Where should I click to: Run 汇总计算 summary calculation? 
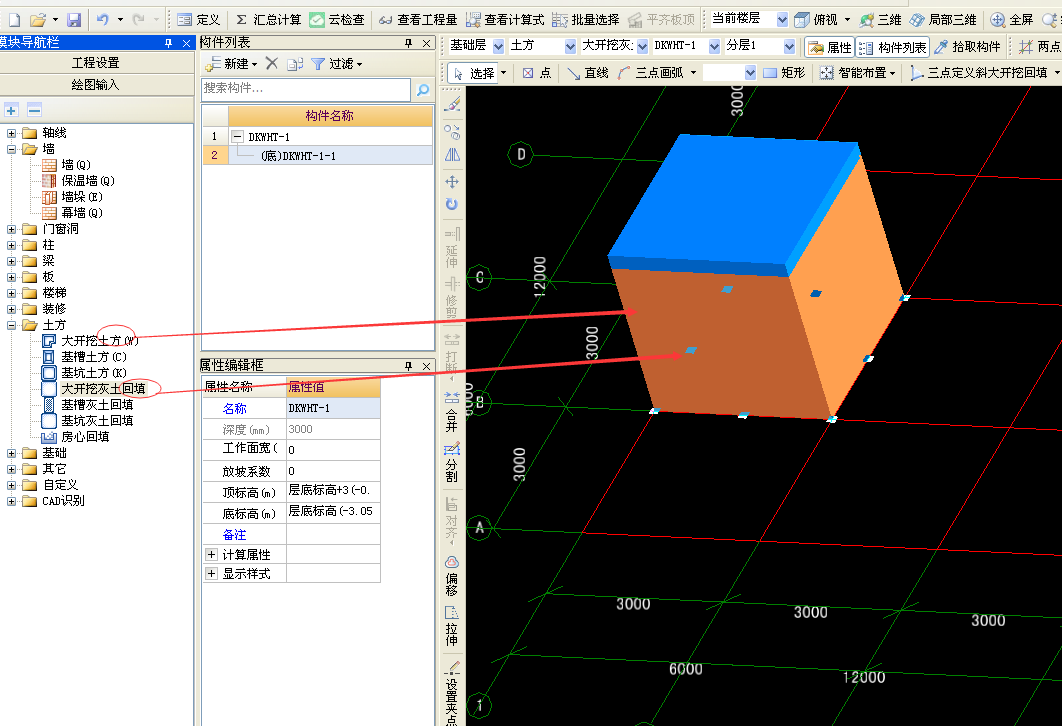tap(268, 20)
